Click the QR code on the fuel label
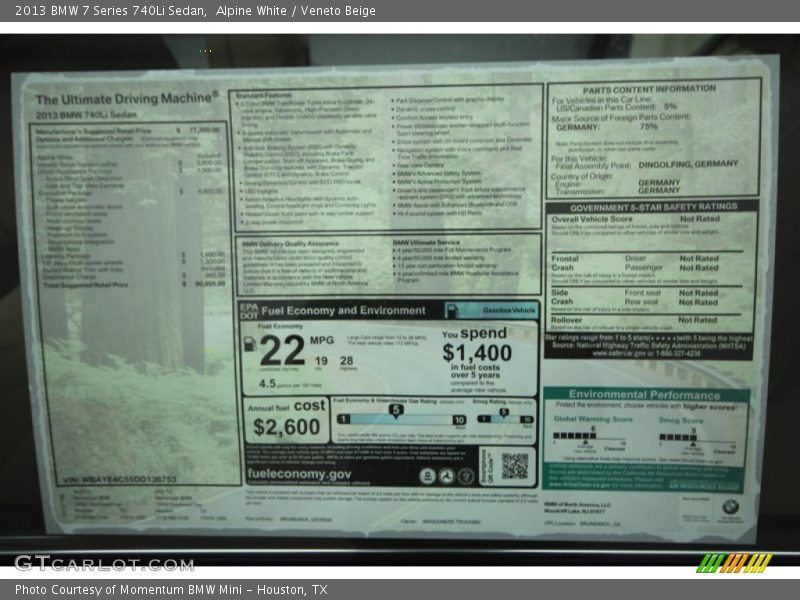The image size is (800, 600). tap(514, 466)
